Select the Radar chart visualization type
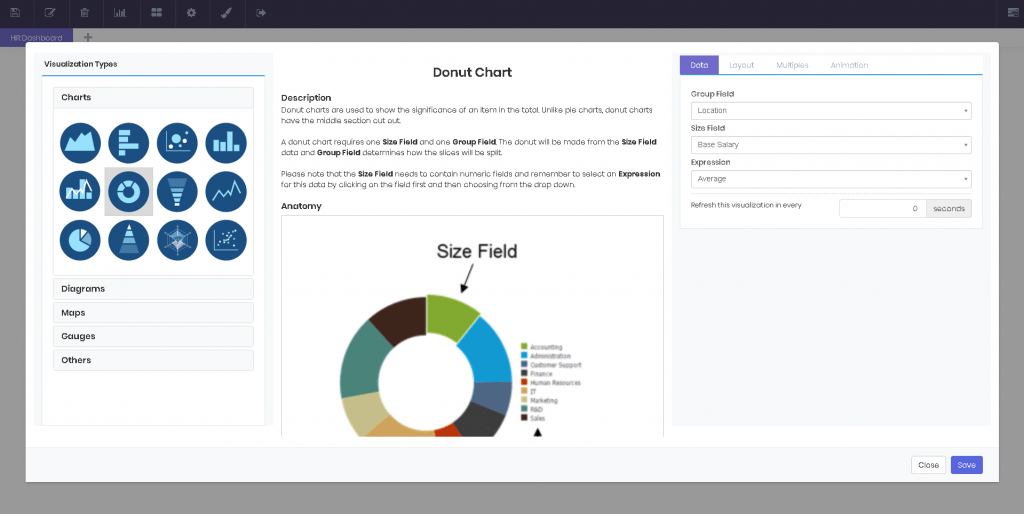 pos(177,240)
